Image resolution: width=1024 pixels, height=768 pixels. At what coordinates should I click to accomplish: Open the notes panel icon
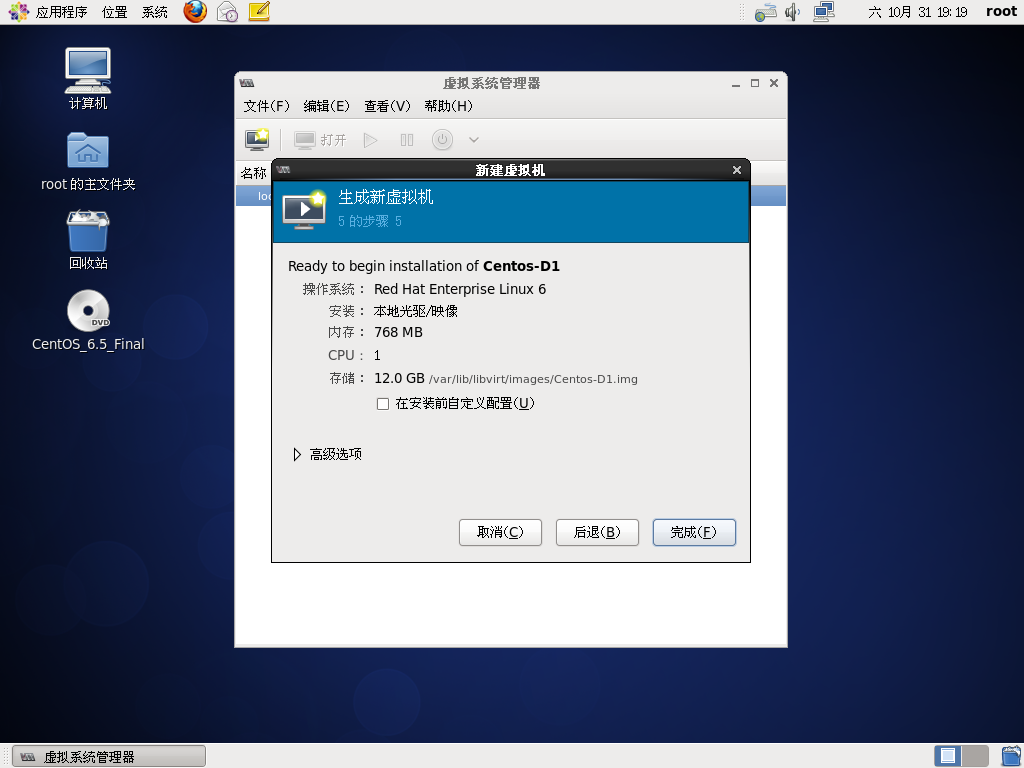tap(259, 12)
